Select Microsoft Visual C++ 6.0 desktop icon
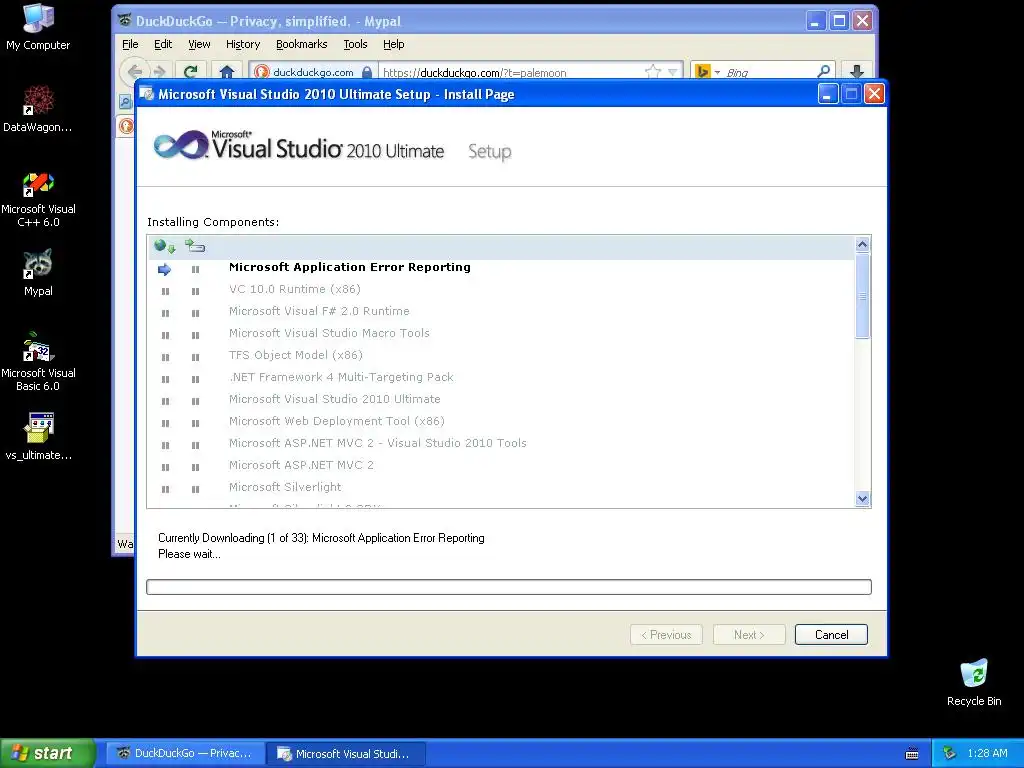 coord(38,199)
